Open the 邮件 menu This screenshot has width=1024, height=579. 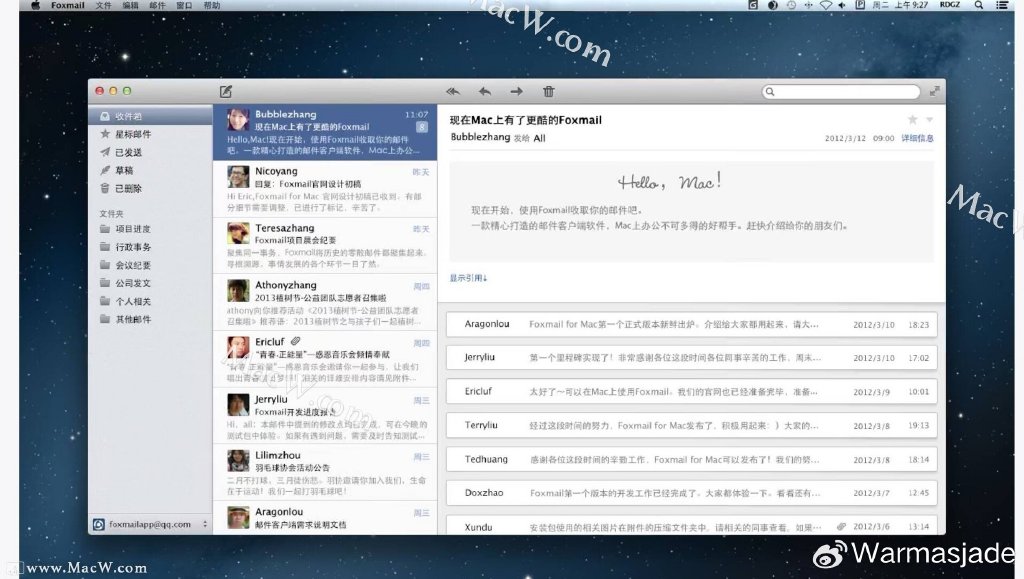(x=157, y=5)
